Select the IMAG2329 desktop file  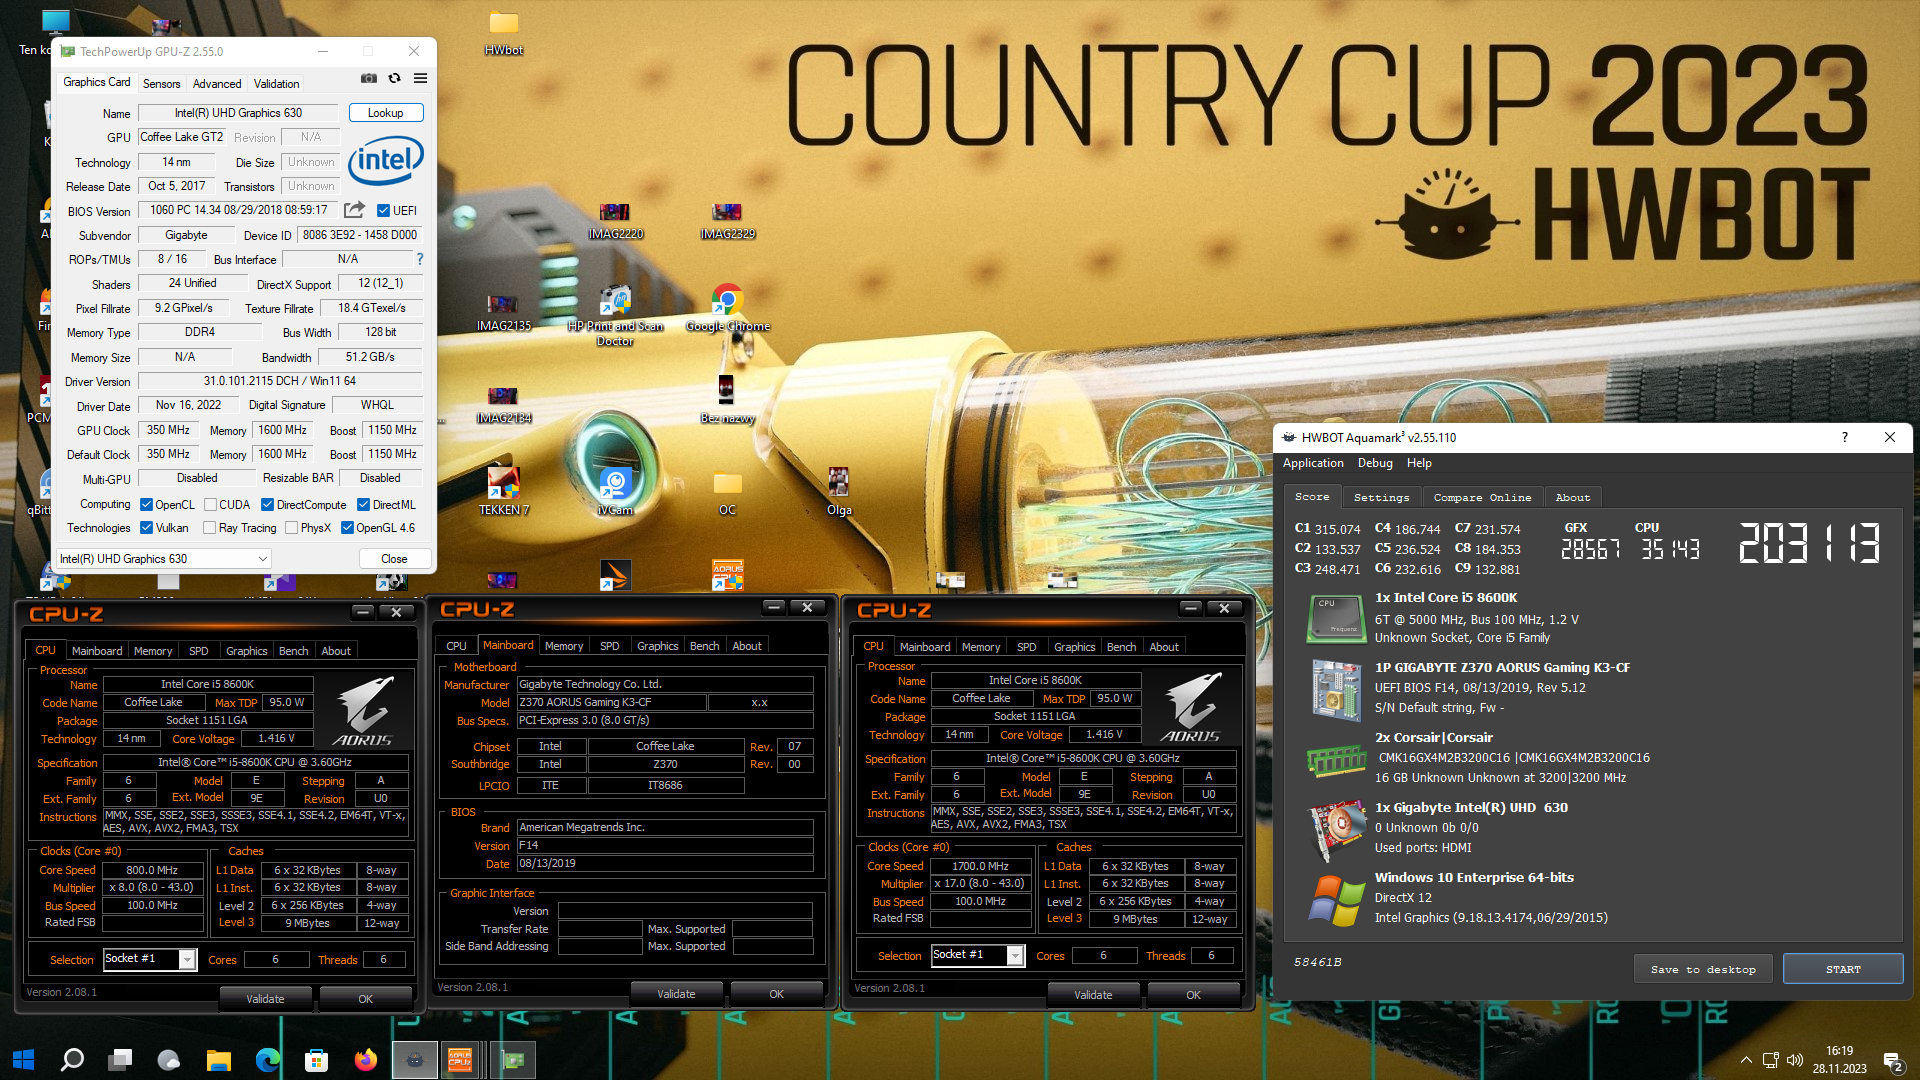coord(727,221)
